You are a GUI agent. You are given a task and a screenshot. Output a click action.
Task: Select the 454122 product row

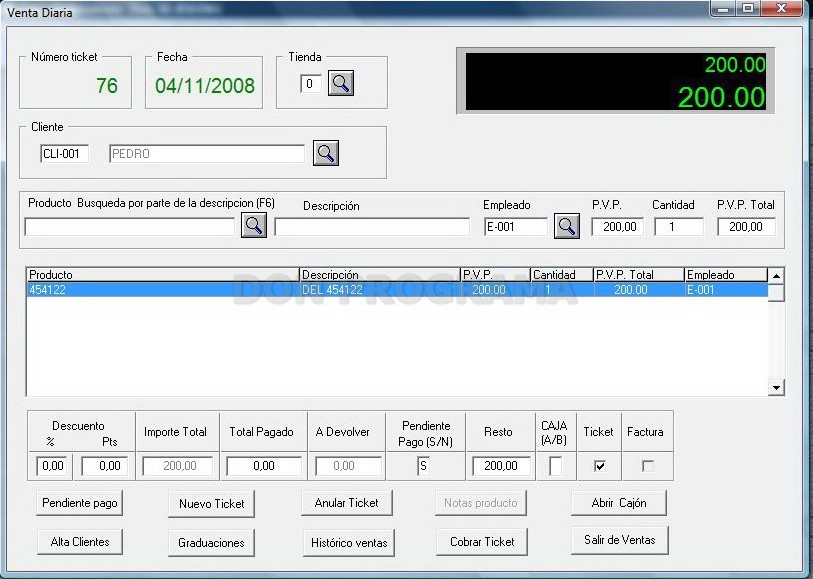click(397, 290)
